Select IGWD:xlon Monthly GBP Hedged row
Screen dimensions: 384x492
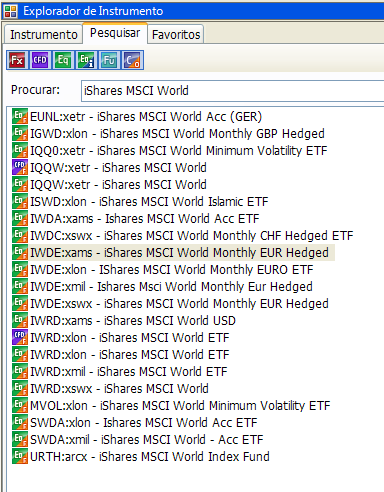point(177,134)
